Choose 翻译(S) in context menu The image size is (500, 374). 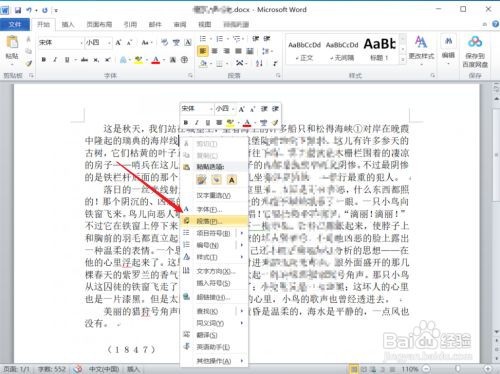point(214,335)
